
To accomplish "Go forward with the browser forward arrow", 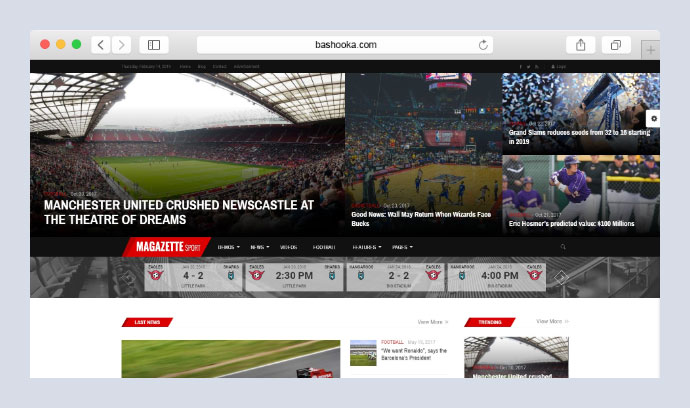I will (121, 45).
